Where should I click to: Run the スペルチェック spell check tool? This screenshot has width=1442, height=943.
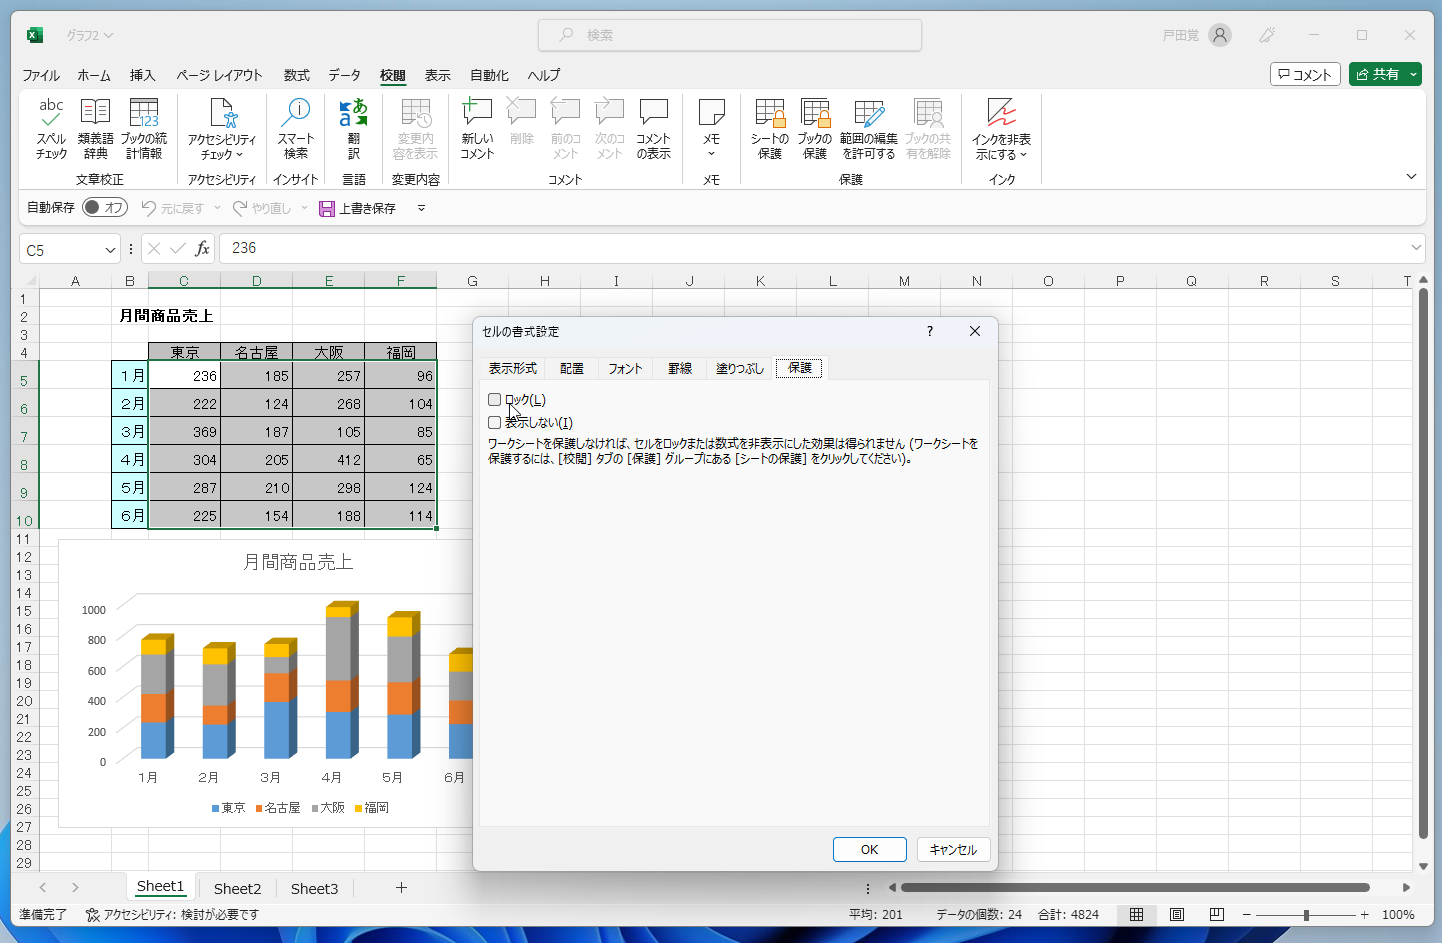51,129
